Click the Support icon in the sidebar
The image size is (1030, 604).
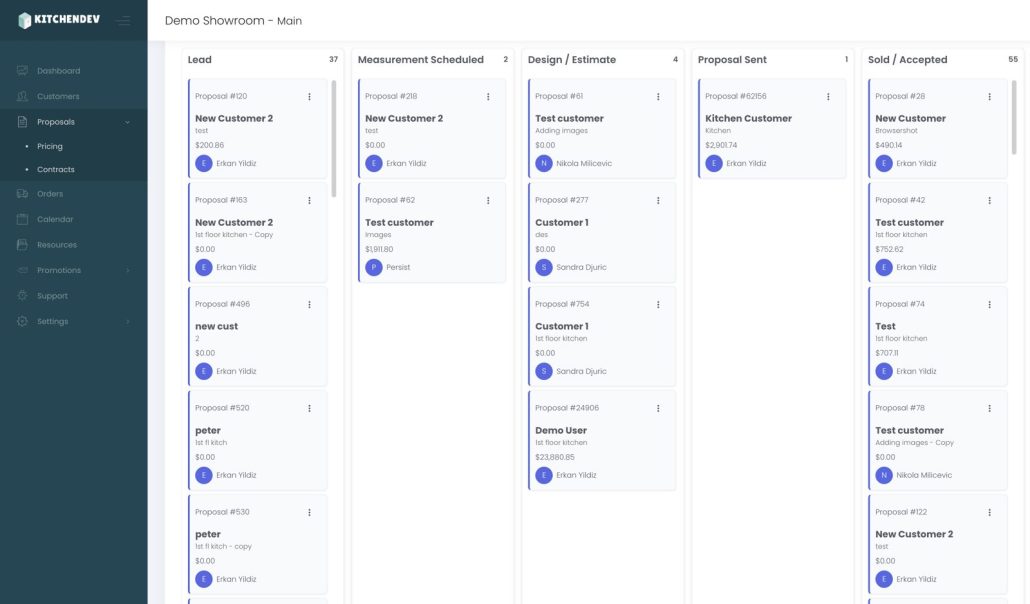(x=22, y=296)
